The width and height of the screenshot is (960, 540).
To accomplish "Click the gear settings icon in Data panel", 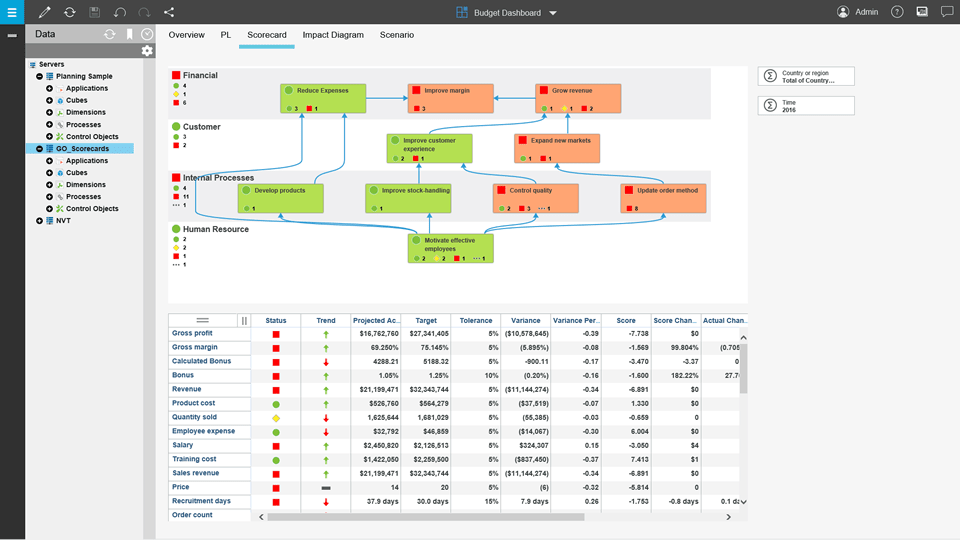I will pos(147,51).
